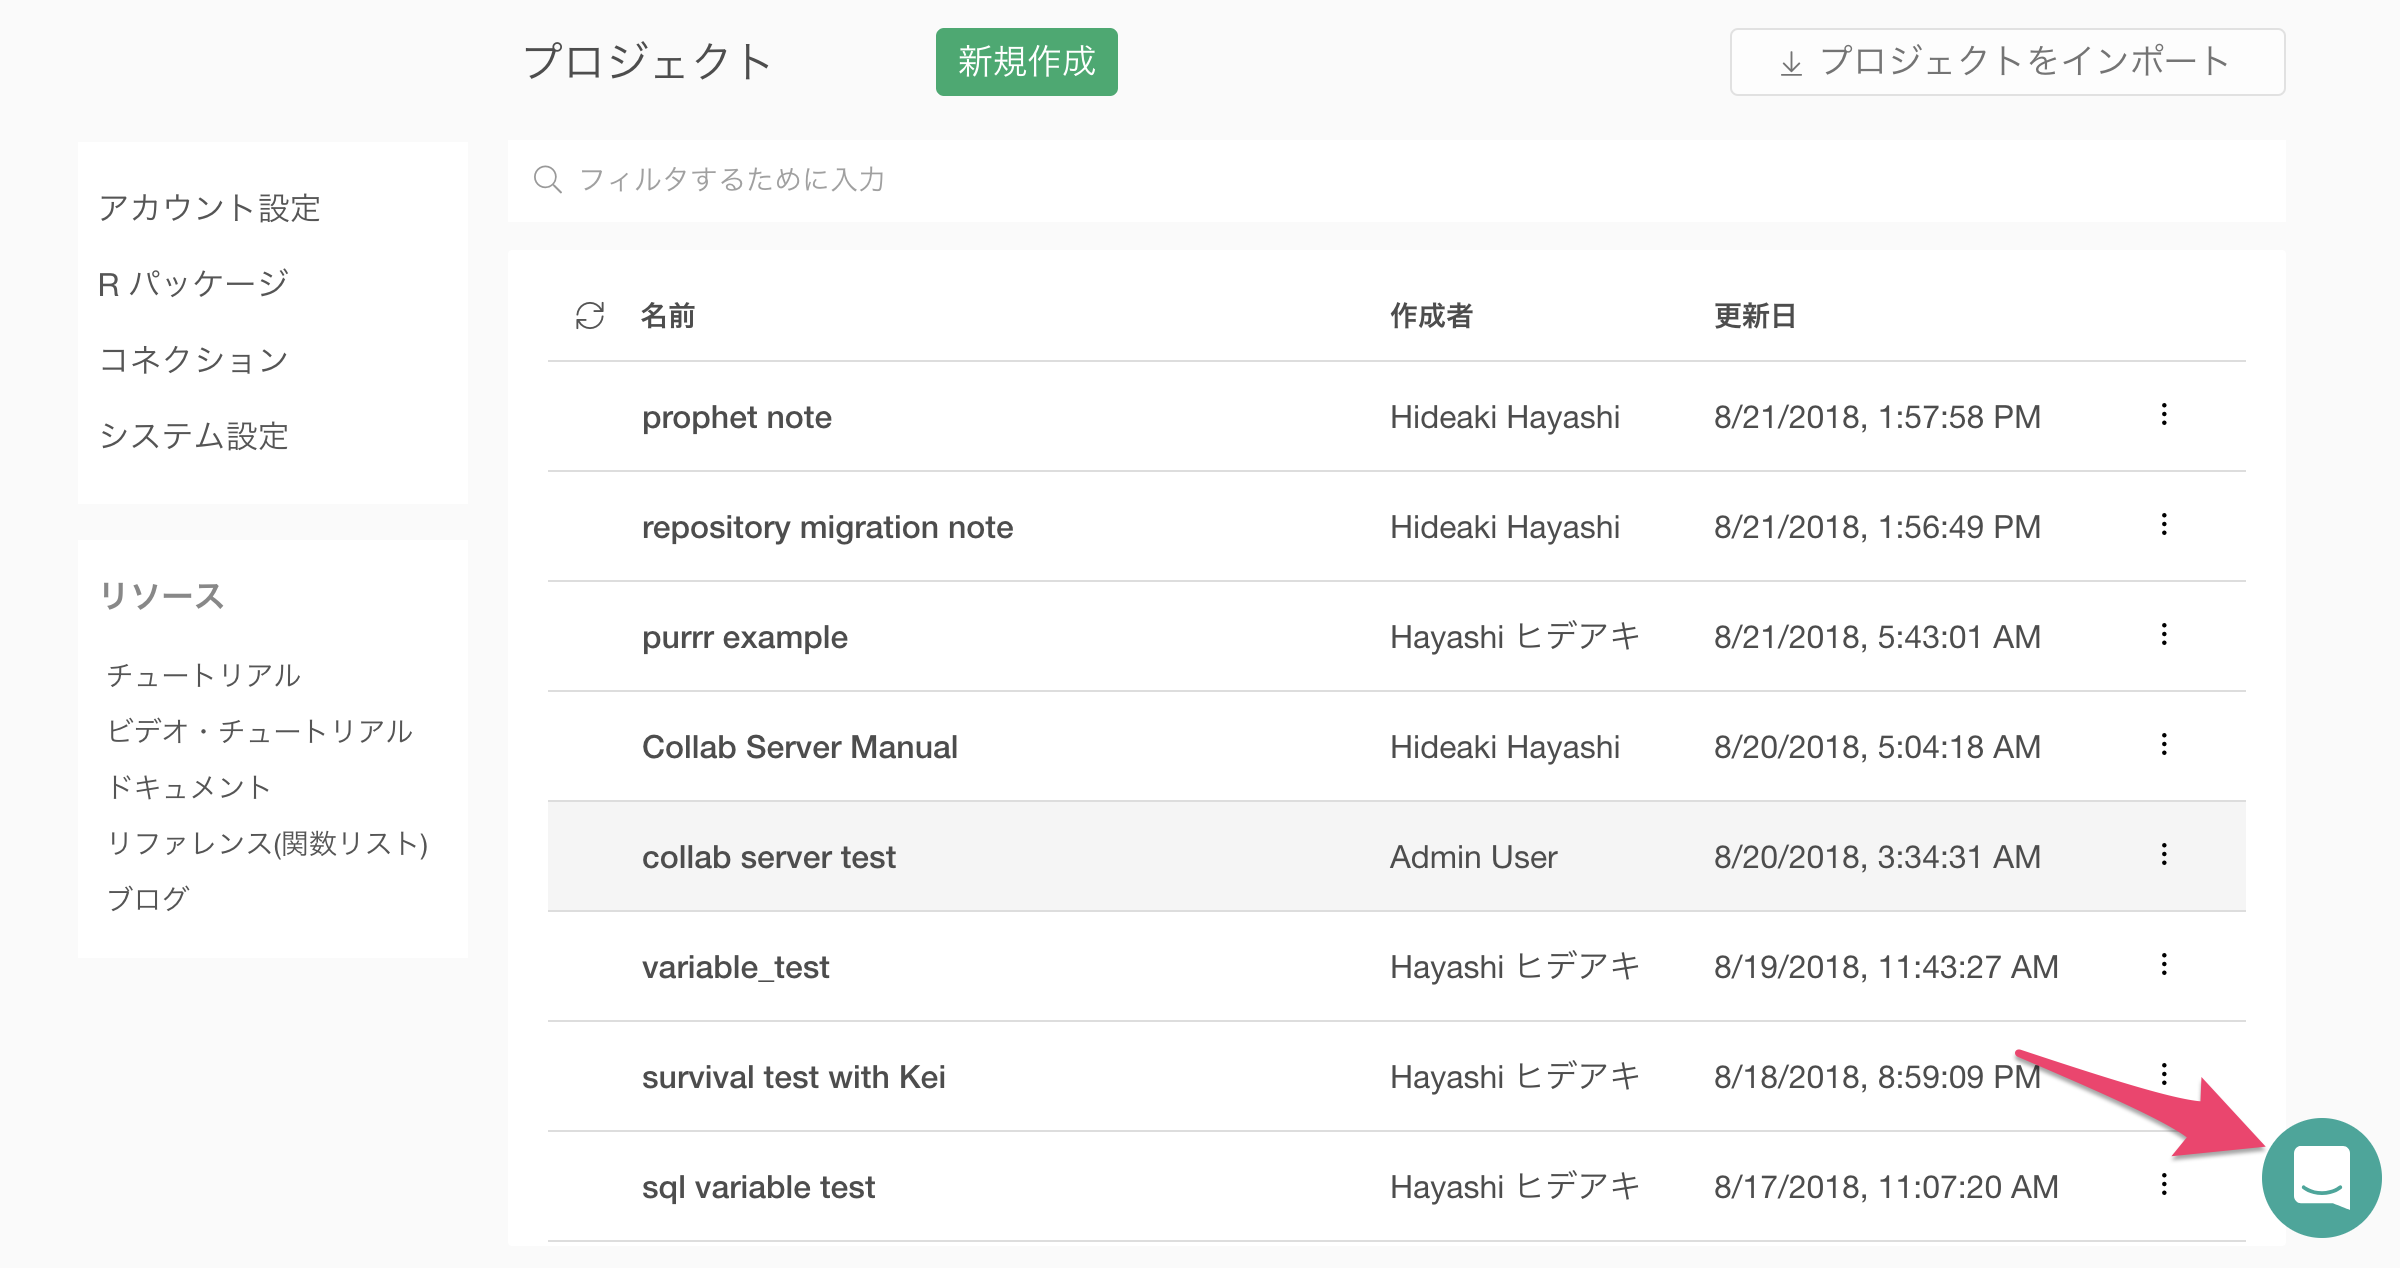The width and height of the screenshot is (2400, 1268).
Task: Open the collab server test project
Action: pos(768,857)
